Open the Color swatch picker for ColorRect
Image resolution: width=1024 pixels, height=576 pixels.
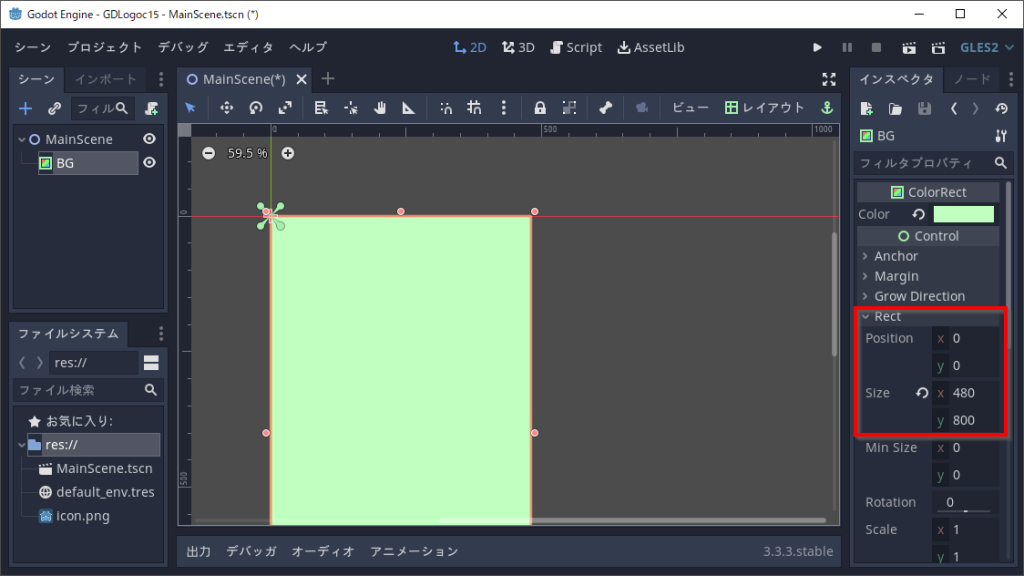coord(963,214)
